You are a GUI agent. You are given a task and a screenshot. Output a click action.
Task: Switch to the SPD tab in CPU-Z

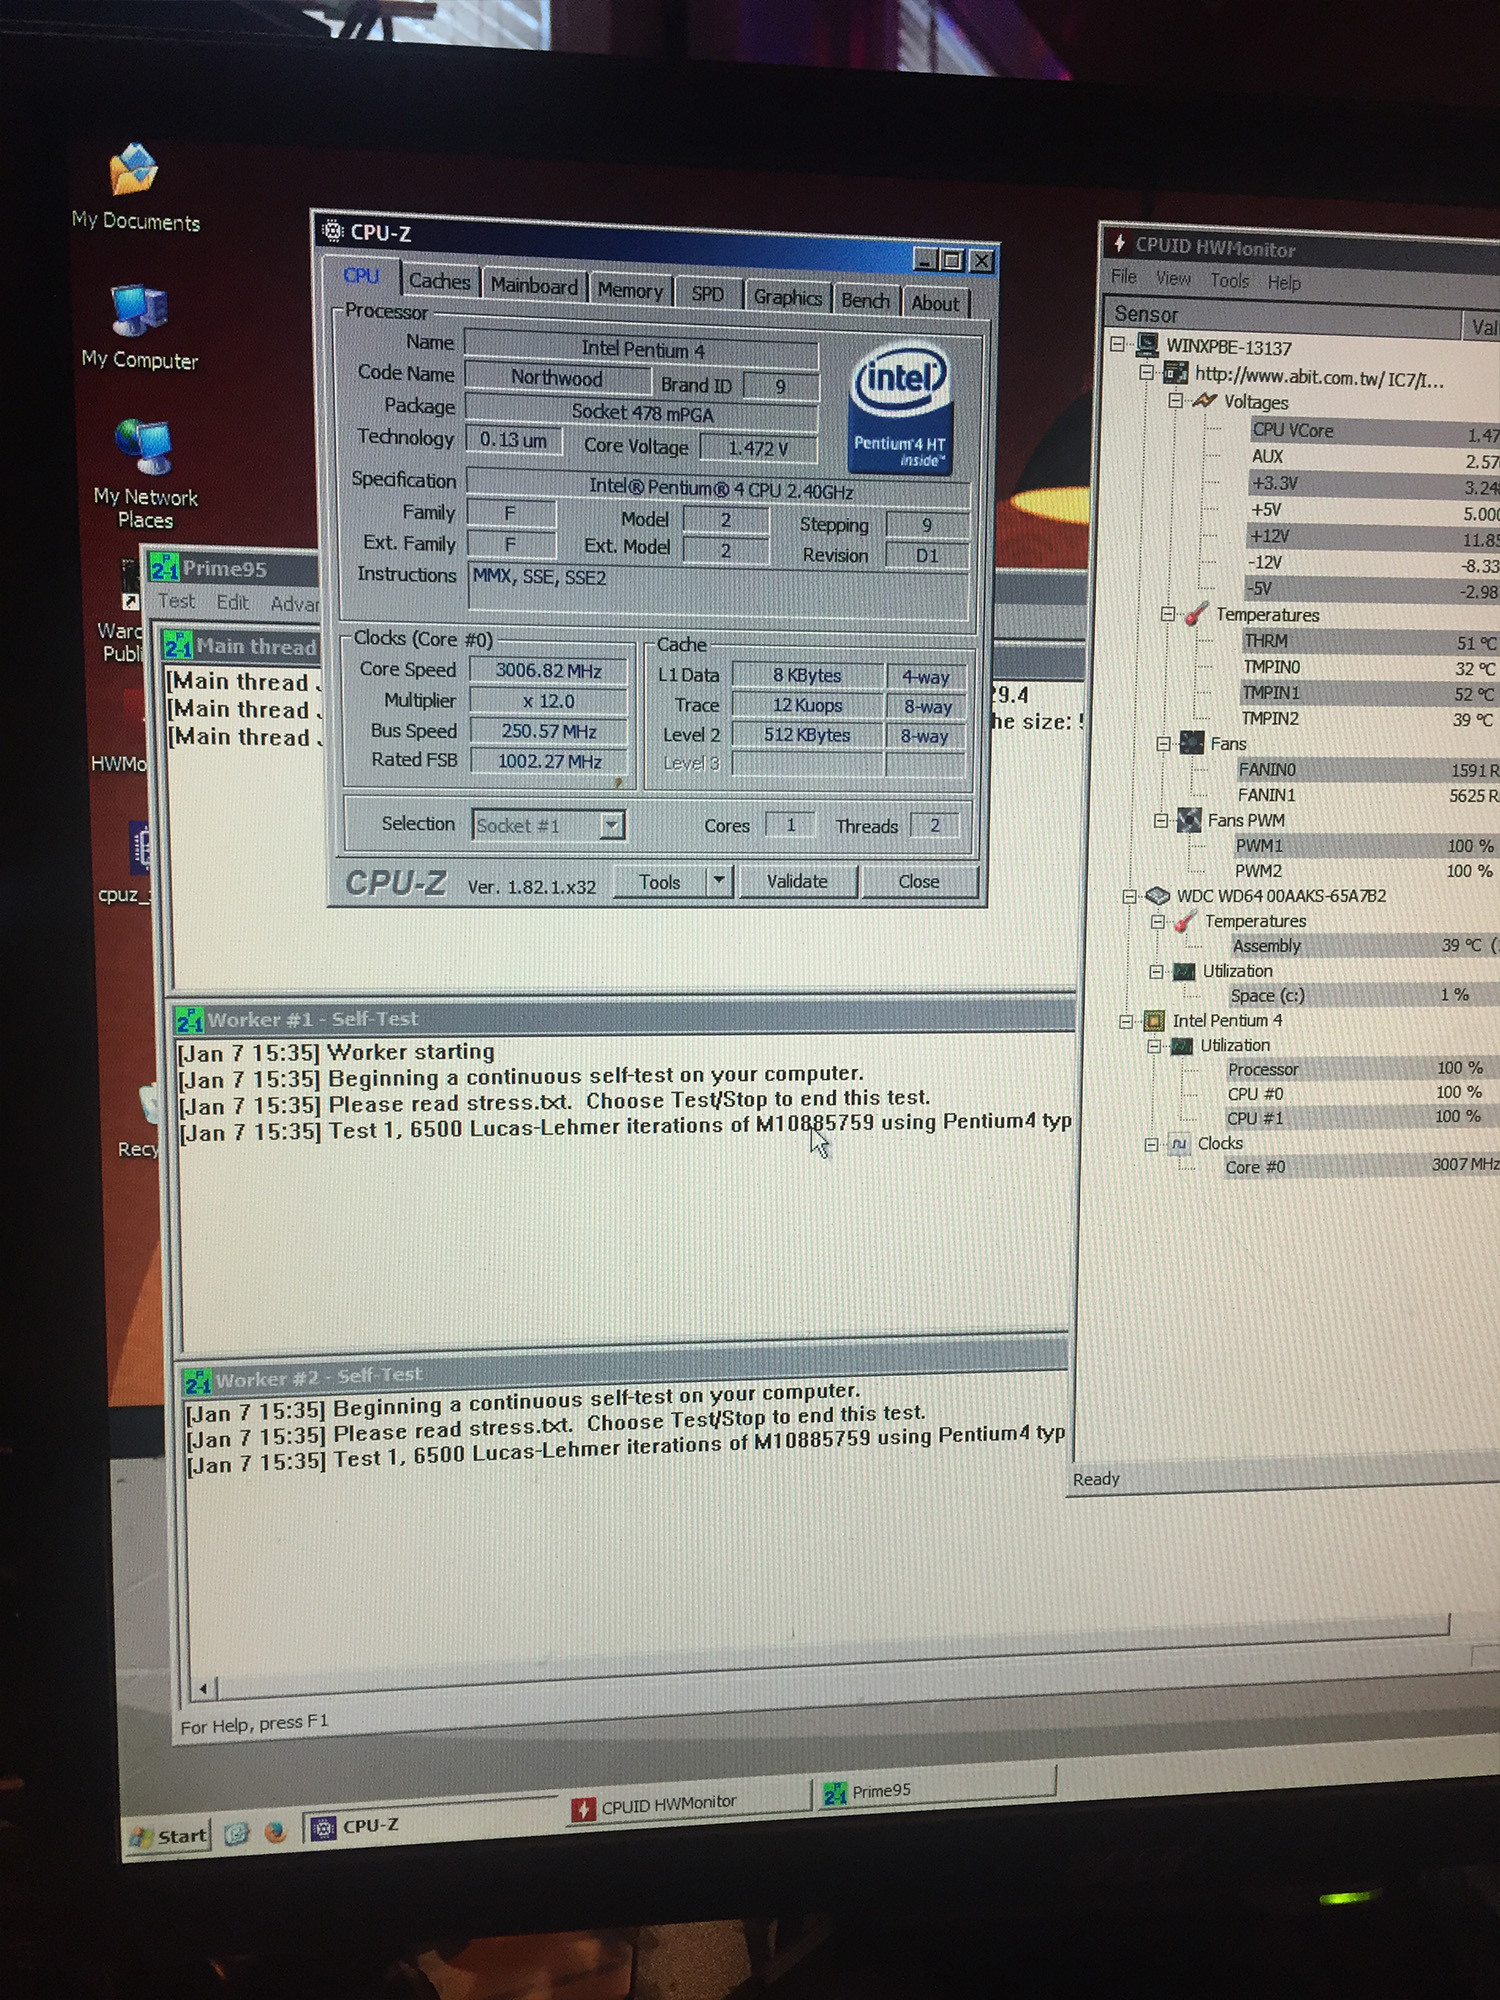coord(707,293)
